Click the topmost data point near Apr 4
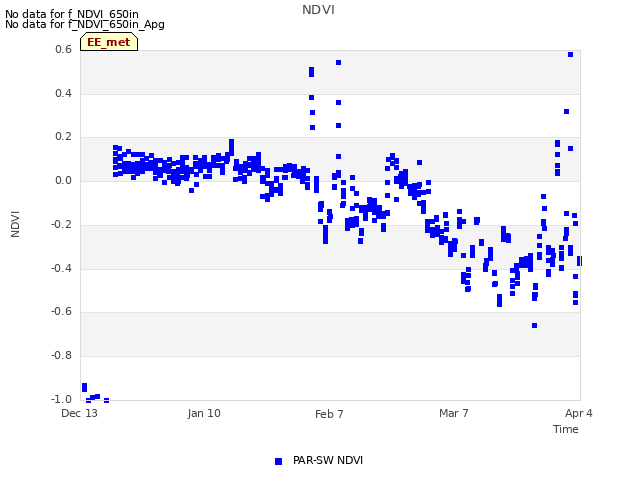This screenshot has width=640, height=480. (571, 55)
